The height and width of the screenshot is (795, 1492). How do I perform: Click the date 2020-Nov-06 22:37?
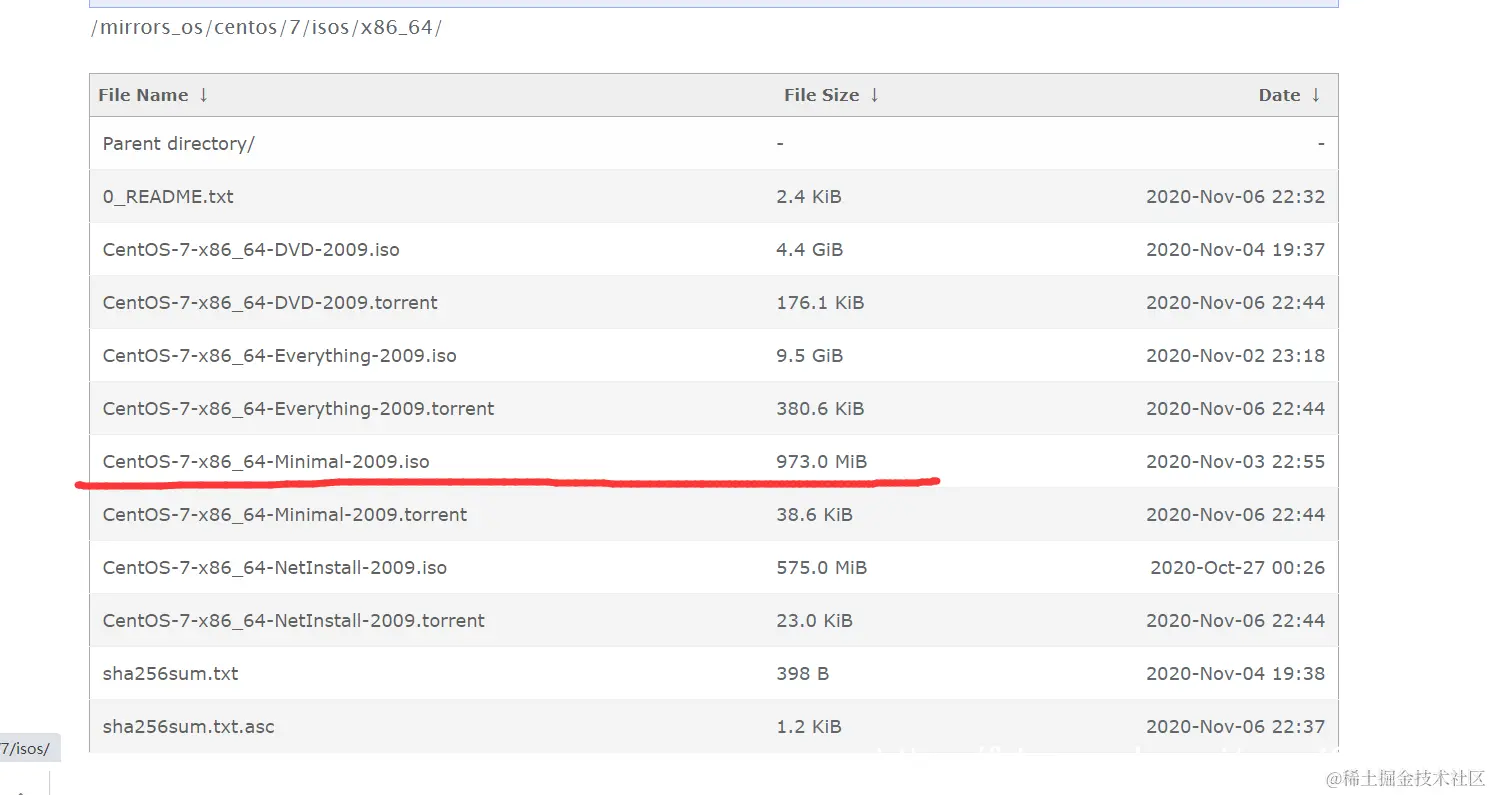tap(1235, 727)
